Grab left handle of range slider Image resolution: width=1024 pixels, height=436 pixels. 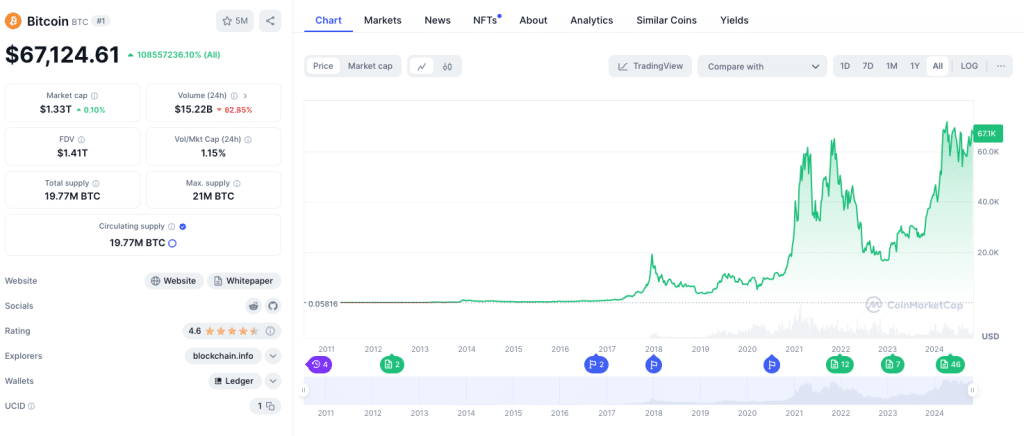(303, 390)
